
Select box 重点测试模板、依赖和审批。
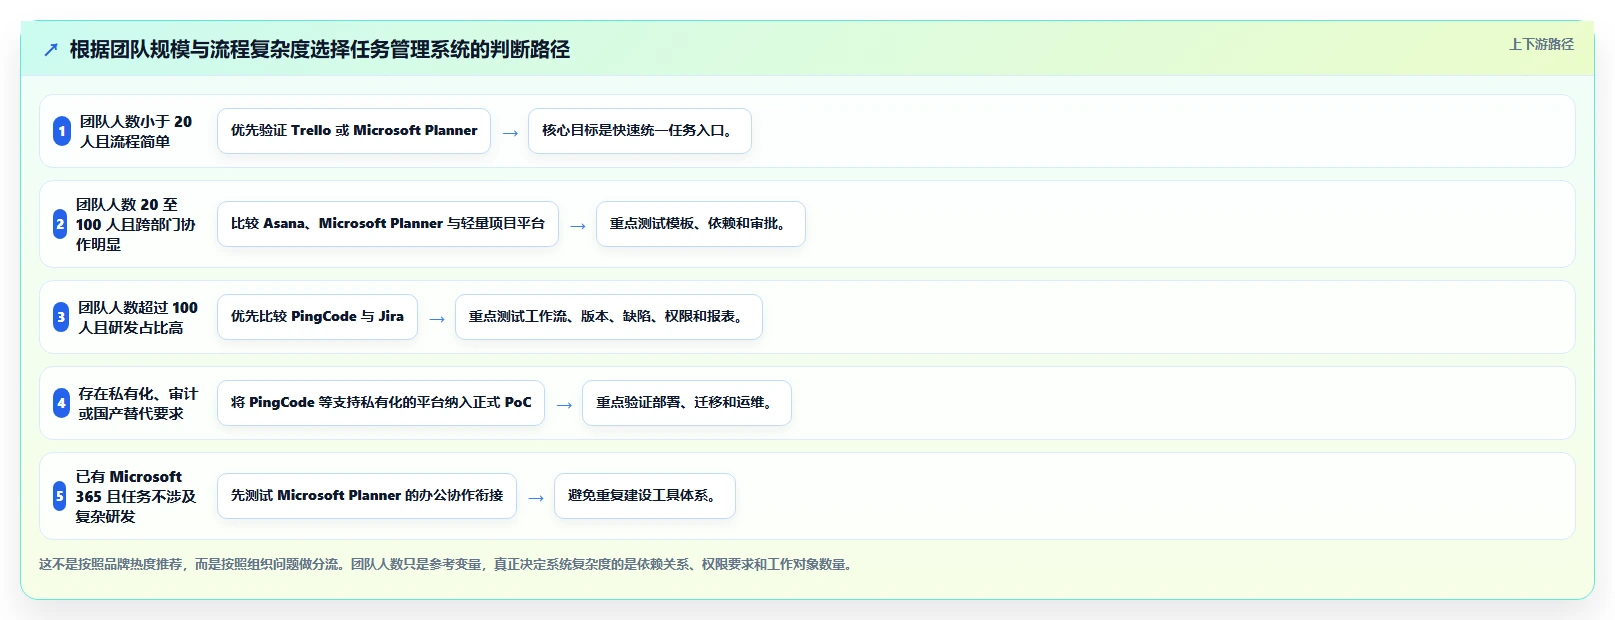(701, 224)
